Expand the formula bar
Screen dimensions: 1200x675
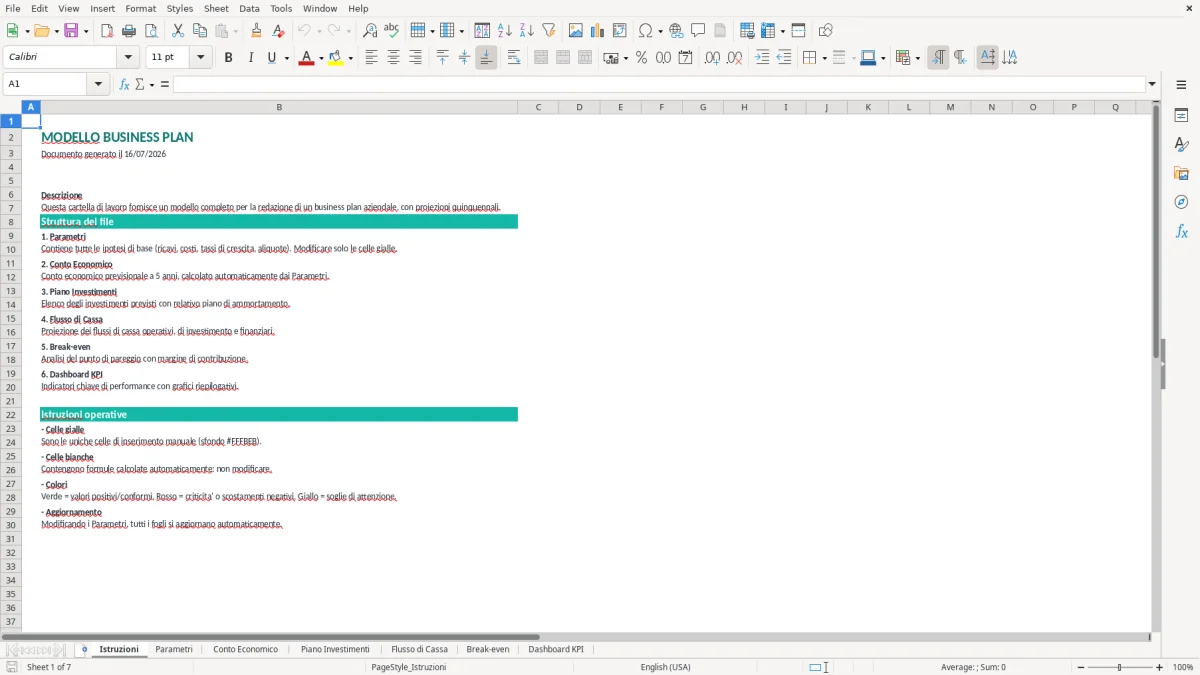coord(1152,84)
